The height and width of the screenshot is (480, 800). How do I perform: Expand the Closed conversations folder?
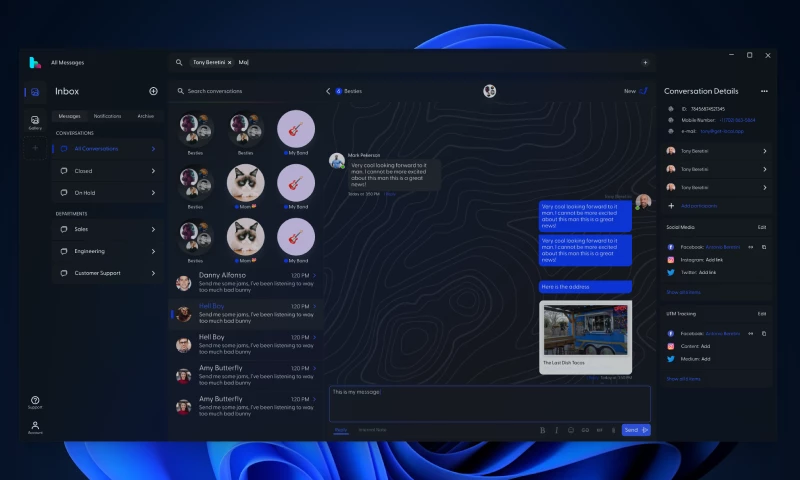106,171
